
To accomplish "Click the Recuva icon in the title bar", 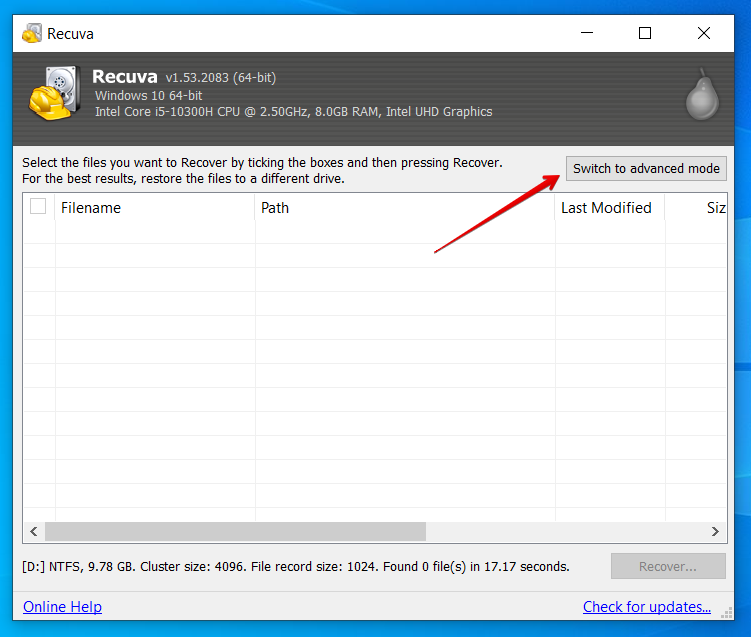I will [x=32, y=33].
